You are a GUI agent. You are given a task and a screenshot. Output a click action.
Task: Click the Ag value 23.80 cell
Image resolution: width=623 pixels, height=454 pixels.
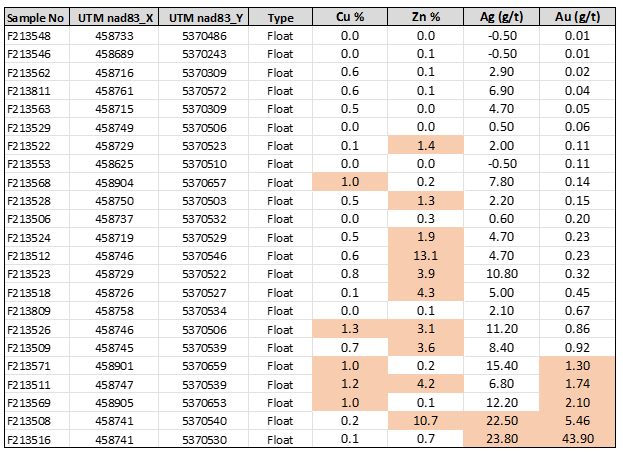502,440
